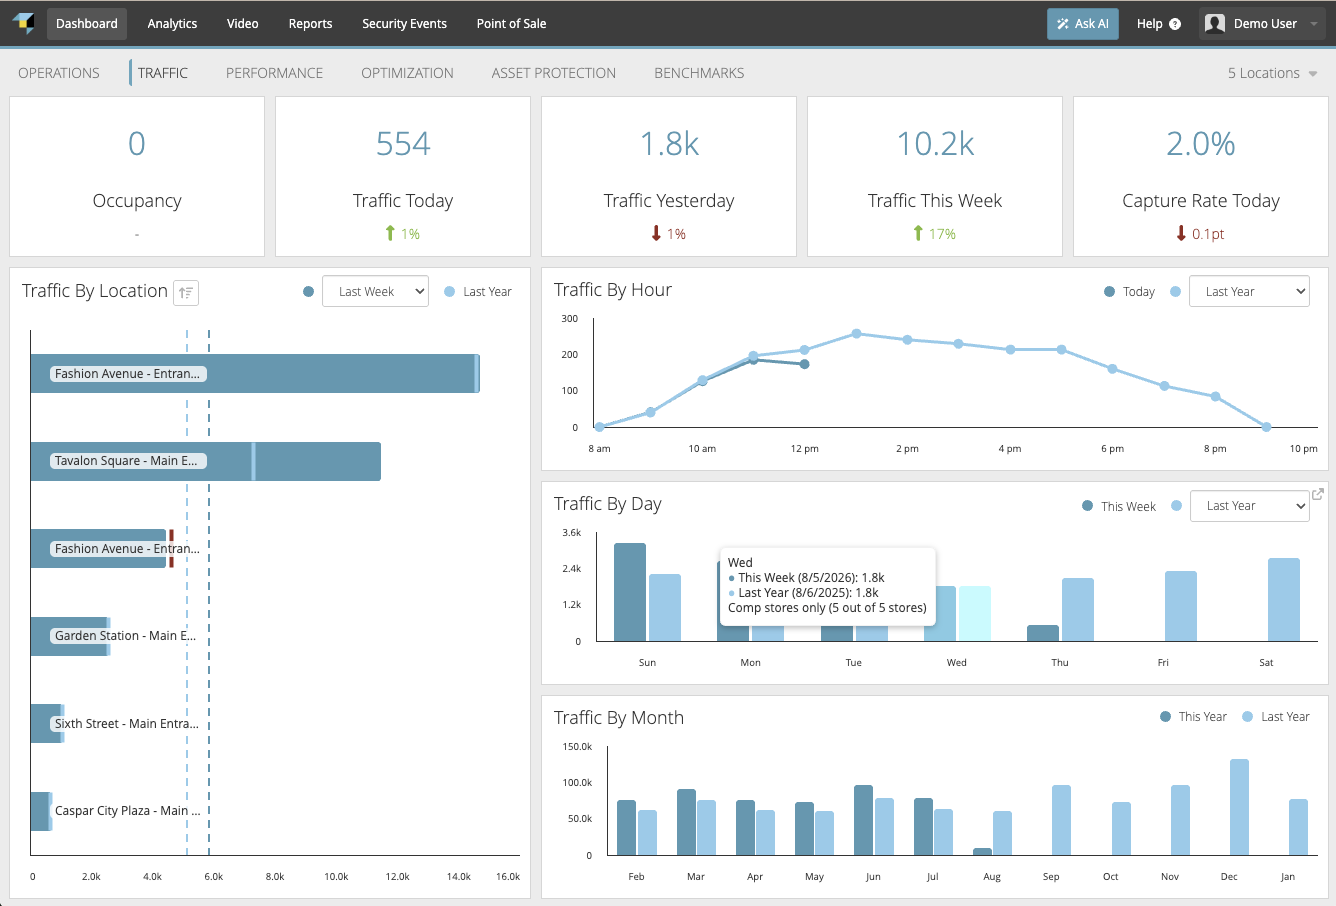Toggle Last Year series in Traffic By Month
This screenshot has width=1336, height=906.
coord(1276,717)
